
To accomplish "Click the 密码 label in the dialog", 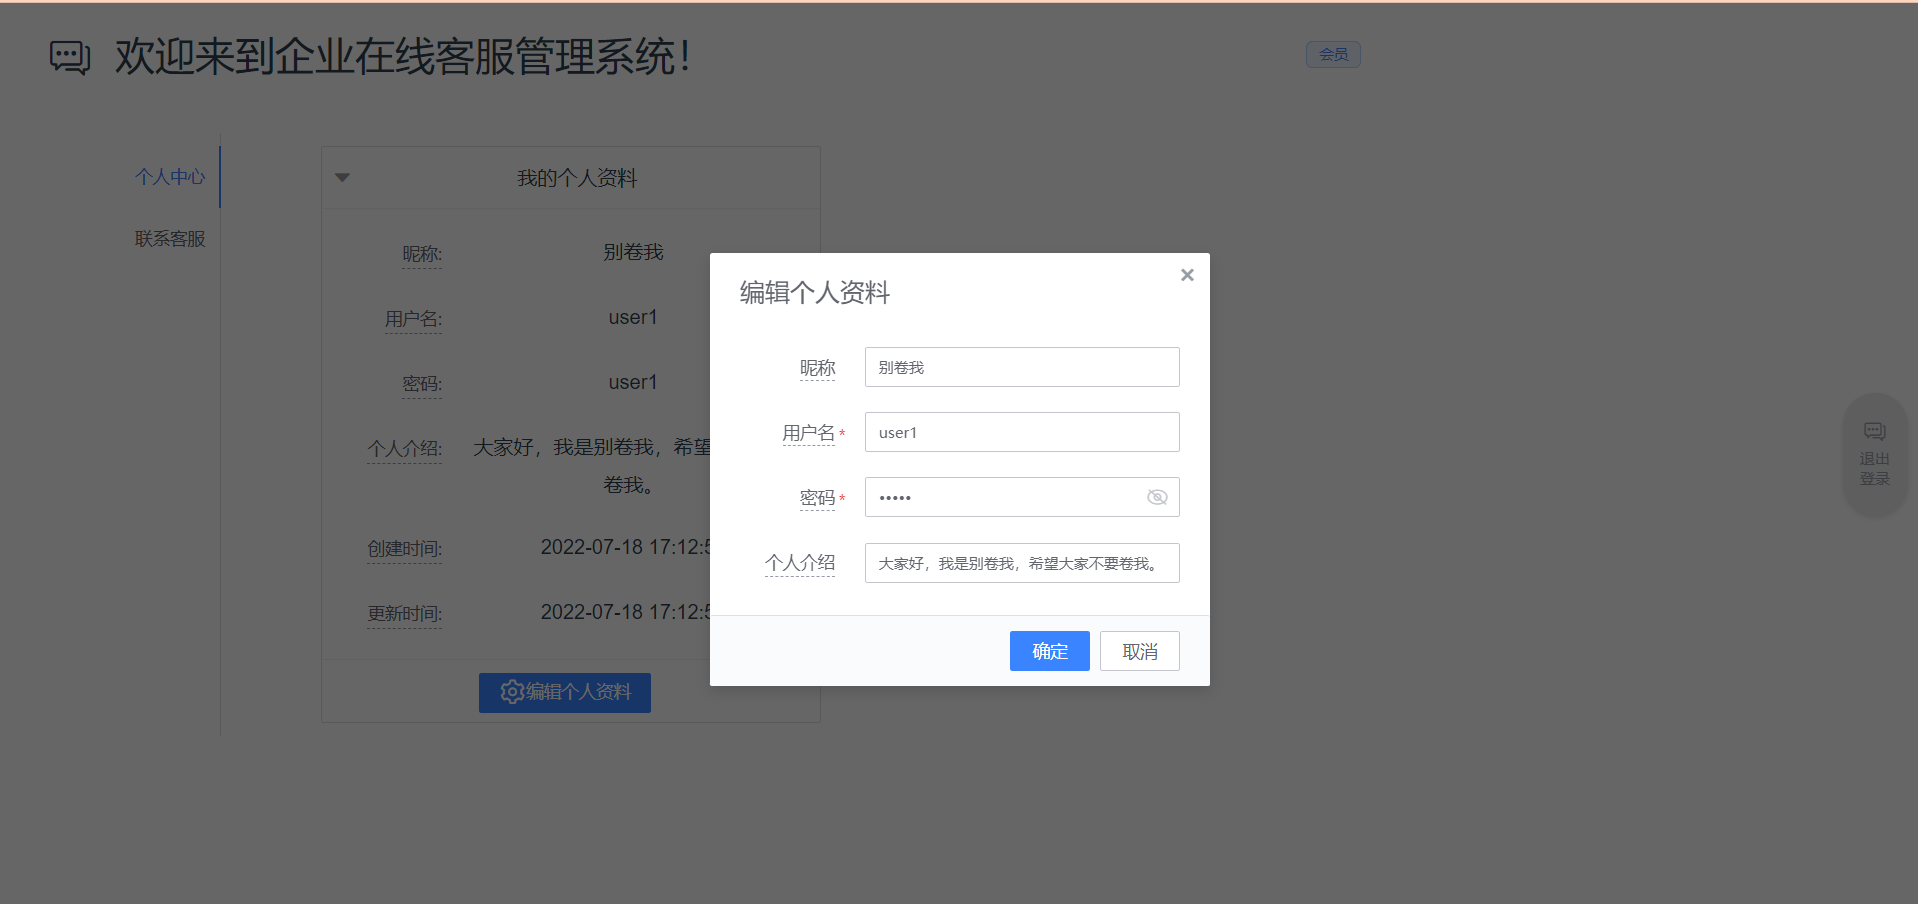I will (817, 498).
